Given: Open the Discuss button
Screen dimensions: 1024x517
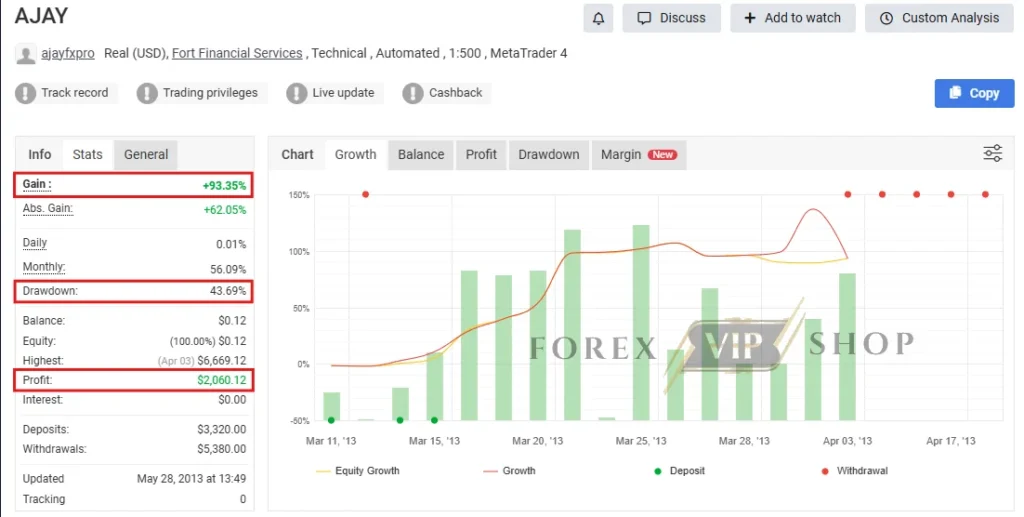Looking at the screenshot, I should (671, 18).
